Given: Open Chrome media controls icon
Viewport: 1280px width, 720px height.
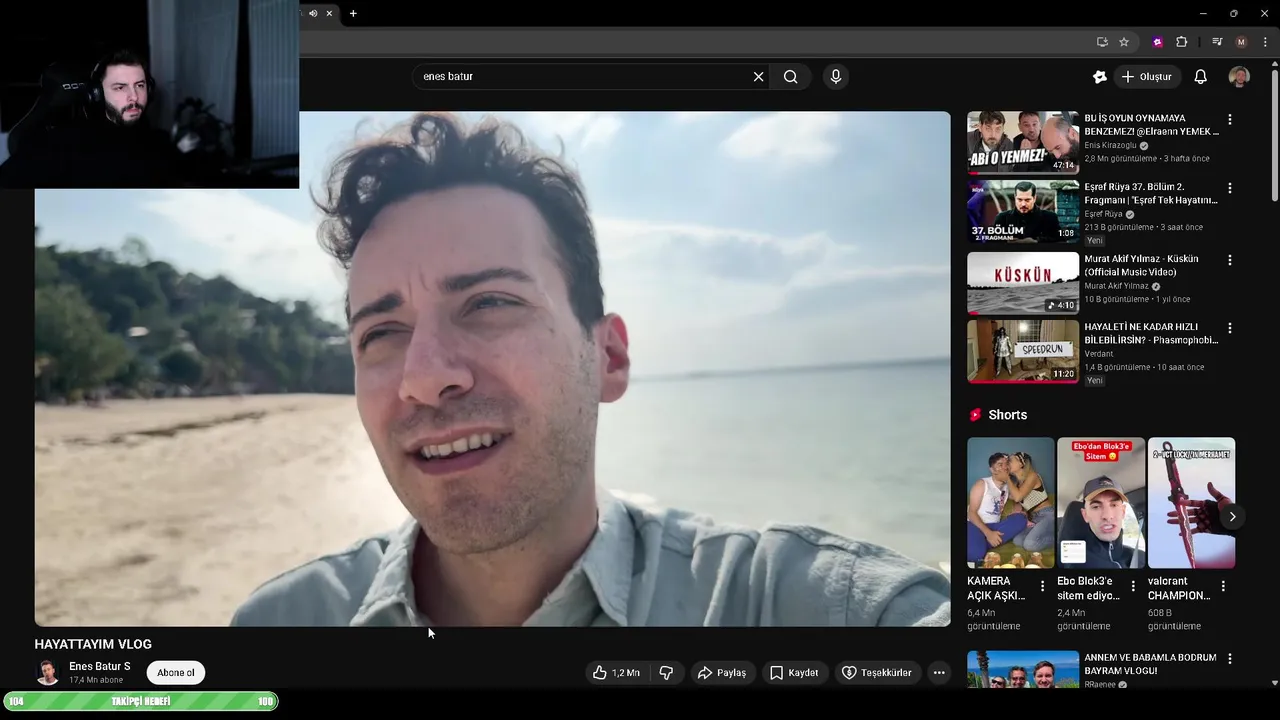Looking at the screenshot, I should pyautogui.click(x=1217, y=42).
